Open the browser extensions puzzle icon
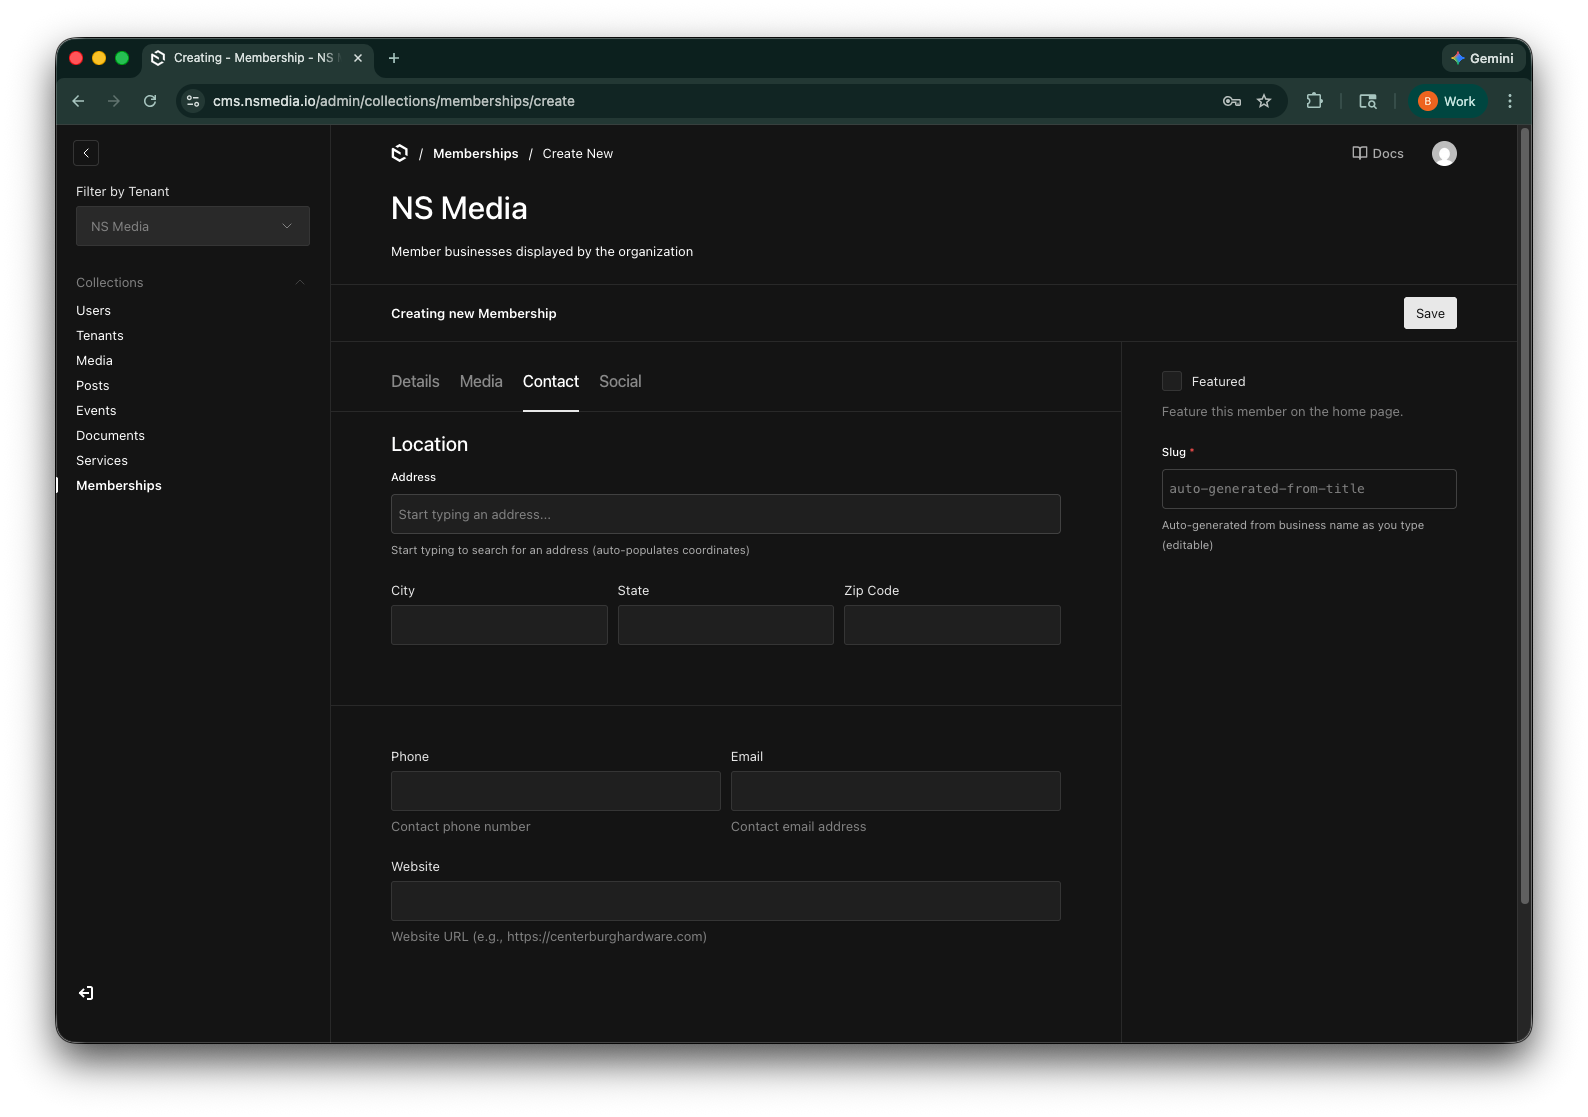 click(1314, 101)
